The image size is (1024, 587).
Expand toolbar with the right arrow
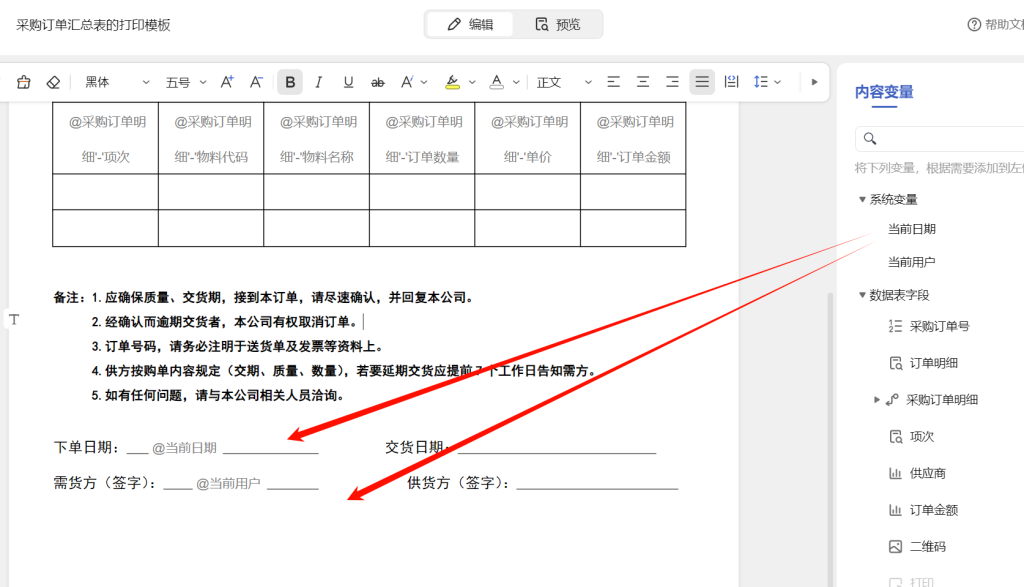tap(814, 82)
